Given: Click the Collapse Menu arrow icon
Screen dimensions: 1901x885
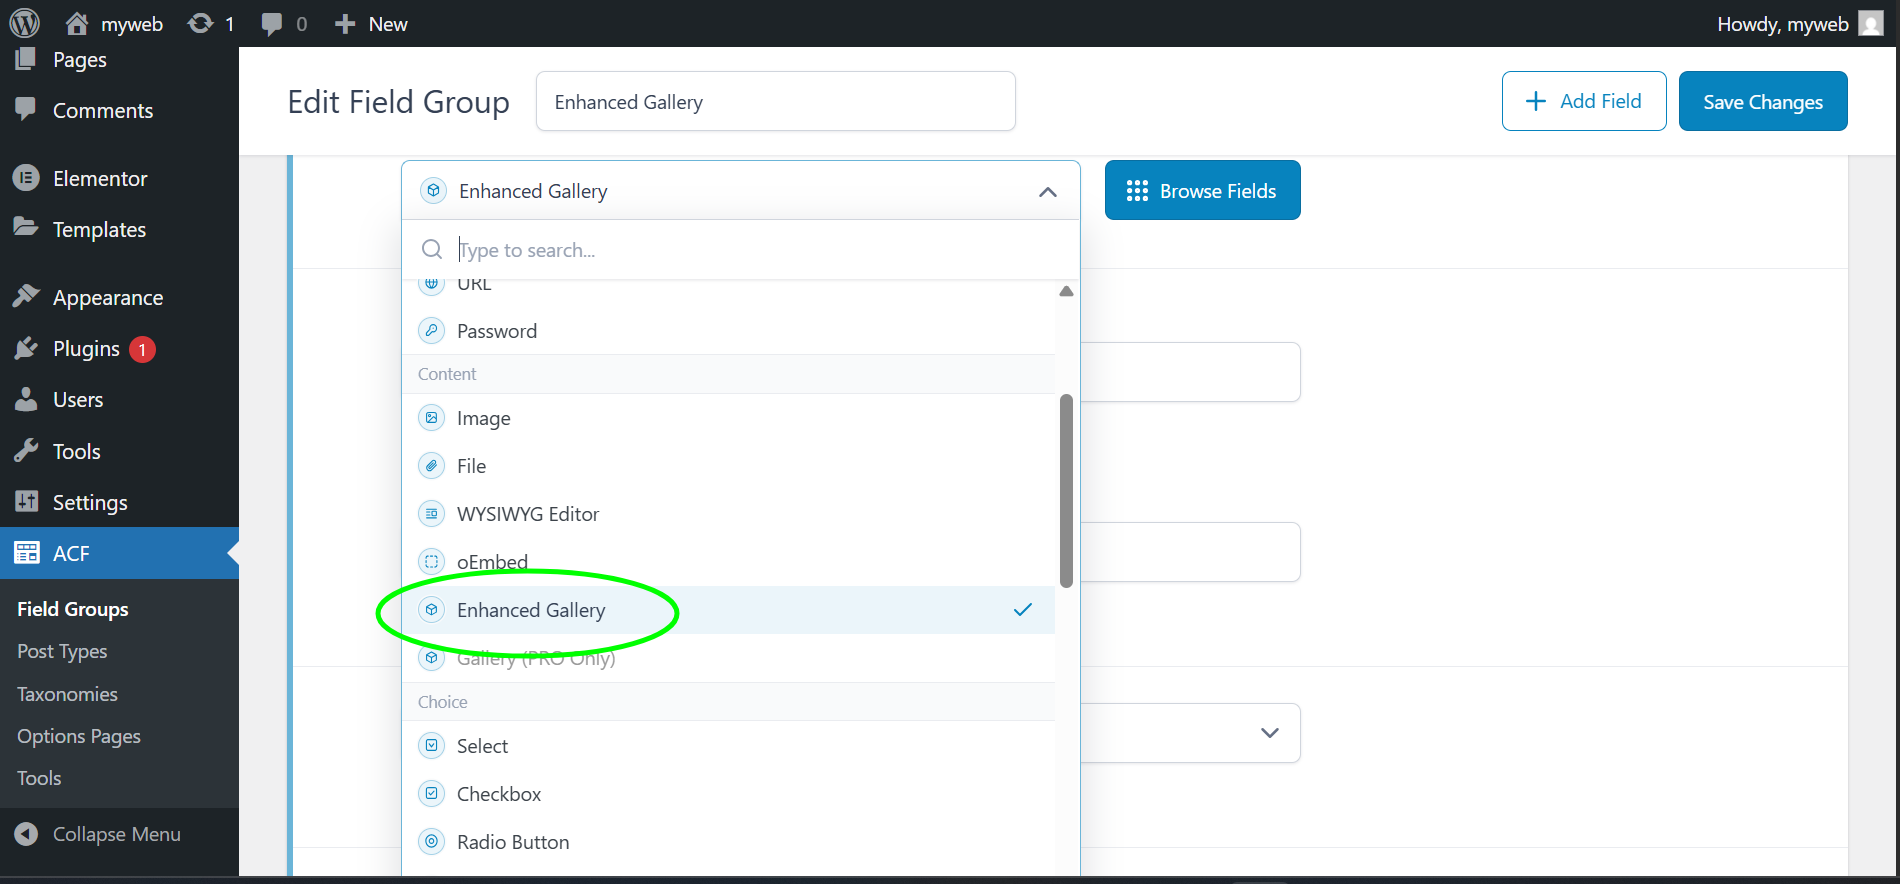Looking at the screenshot, I should coord(26,834).
